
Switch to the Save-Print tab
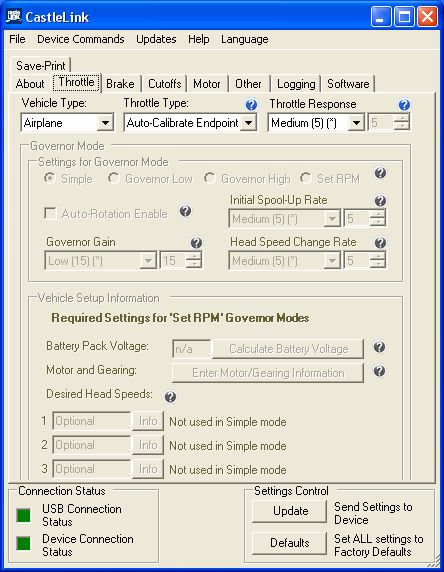point(40,66)
